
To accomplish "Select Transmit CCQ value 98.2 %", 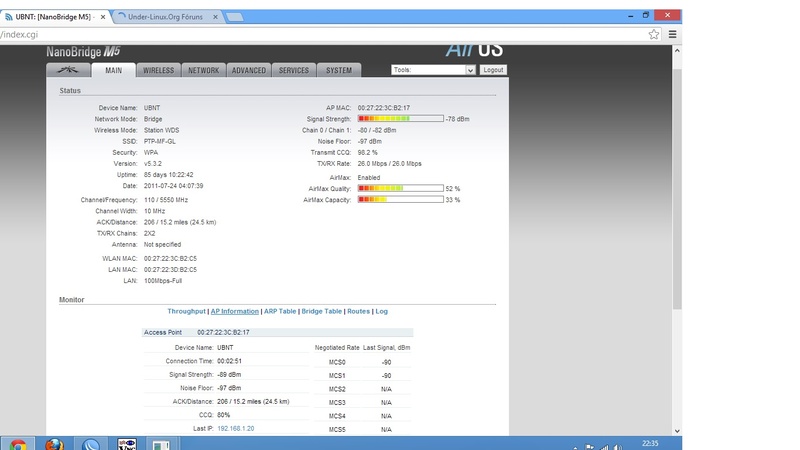I will (367, 153).
